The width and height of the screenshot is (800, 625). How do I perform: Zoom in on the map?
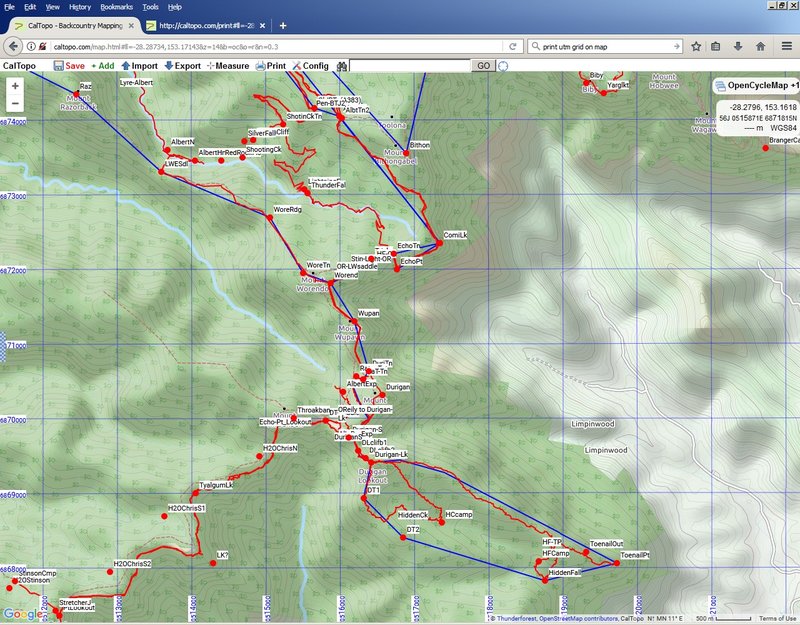click(x=15, y=86)
